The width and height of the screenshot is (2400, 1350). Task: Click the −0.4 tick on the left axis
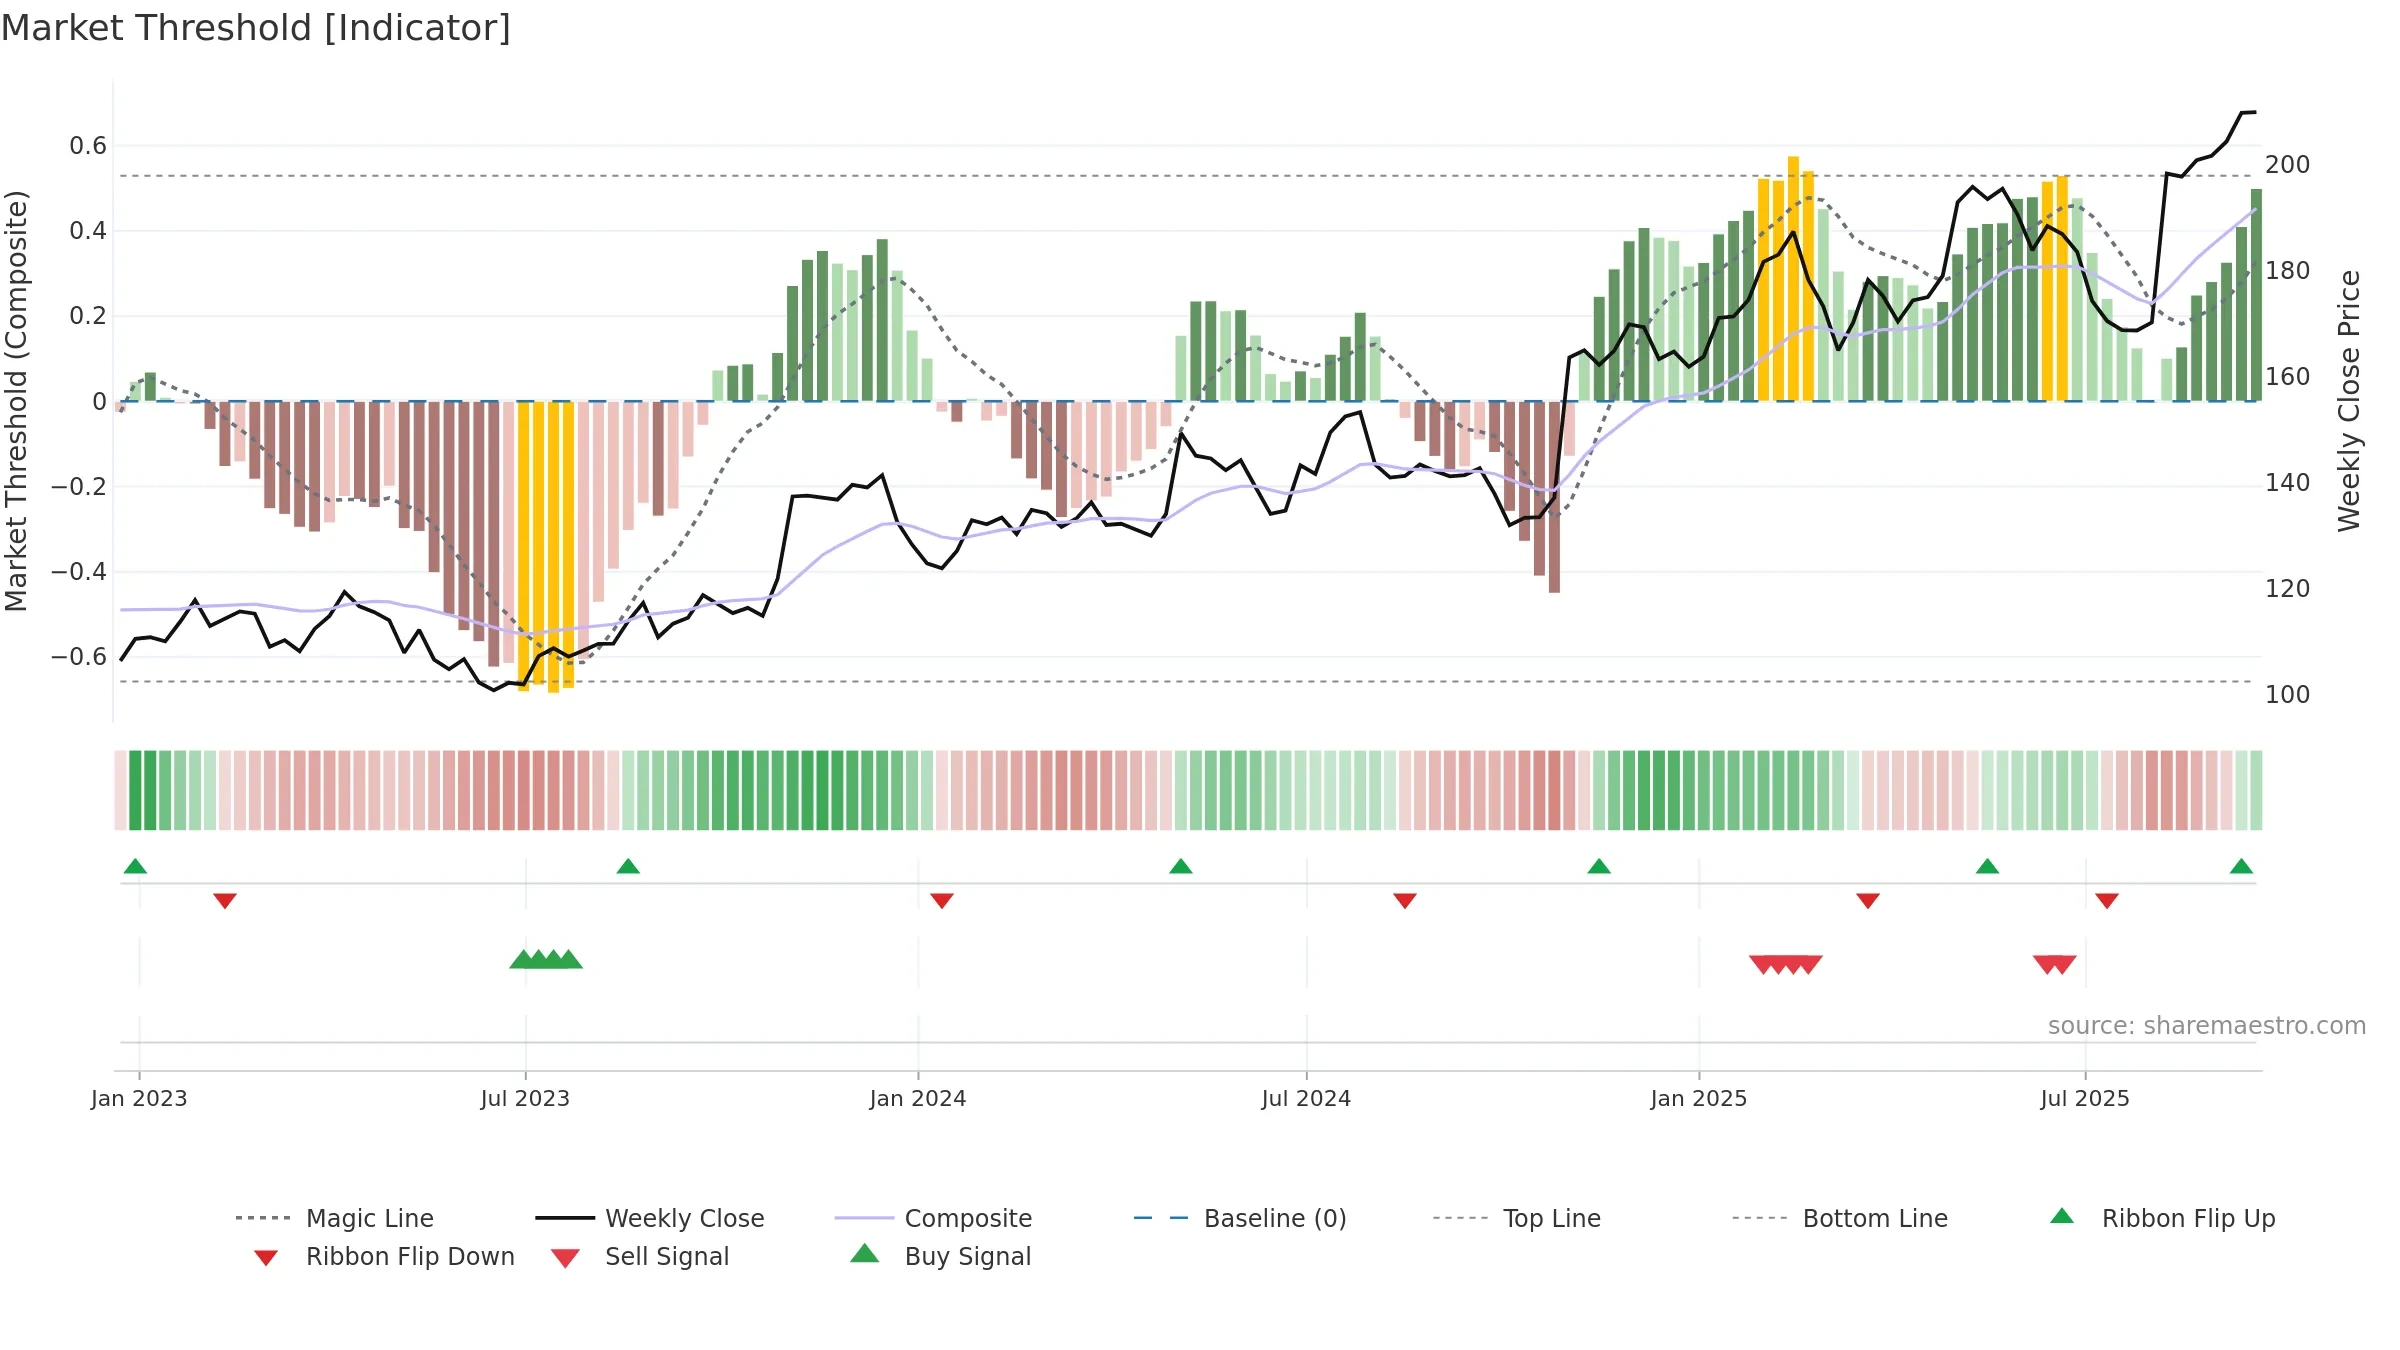pos(79,571)
